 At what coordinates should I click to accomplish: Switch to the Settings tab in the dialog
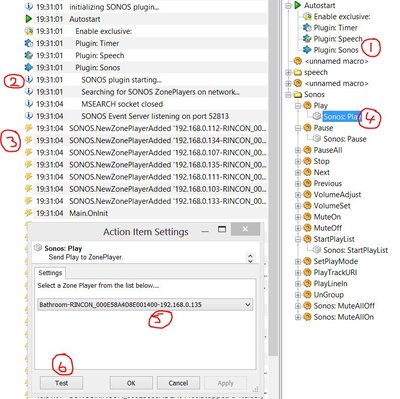pyautogui.click(x=50, y=273)
